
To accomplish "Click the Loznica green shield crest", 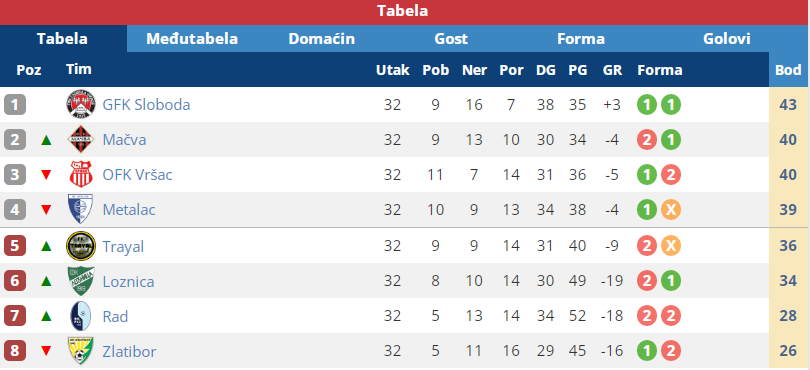I will click(x=81, y=281).
